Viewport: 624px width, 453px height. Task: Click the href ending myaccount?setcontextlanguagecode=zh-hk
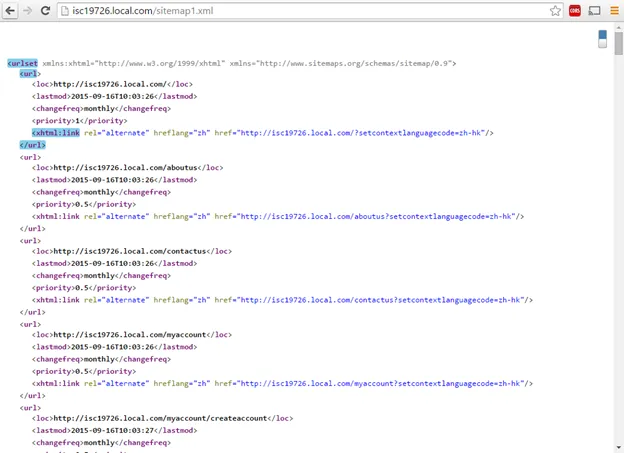point(380,384)
